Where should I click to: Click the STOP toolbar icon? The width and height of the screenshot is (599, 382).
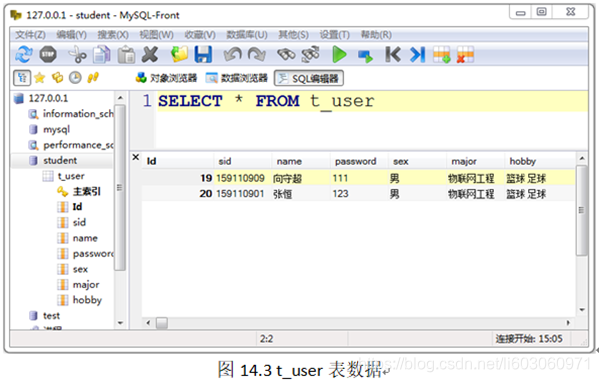(48, 55)
